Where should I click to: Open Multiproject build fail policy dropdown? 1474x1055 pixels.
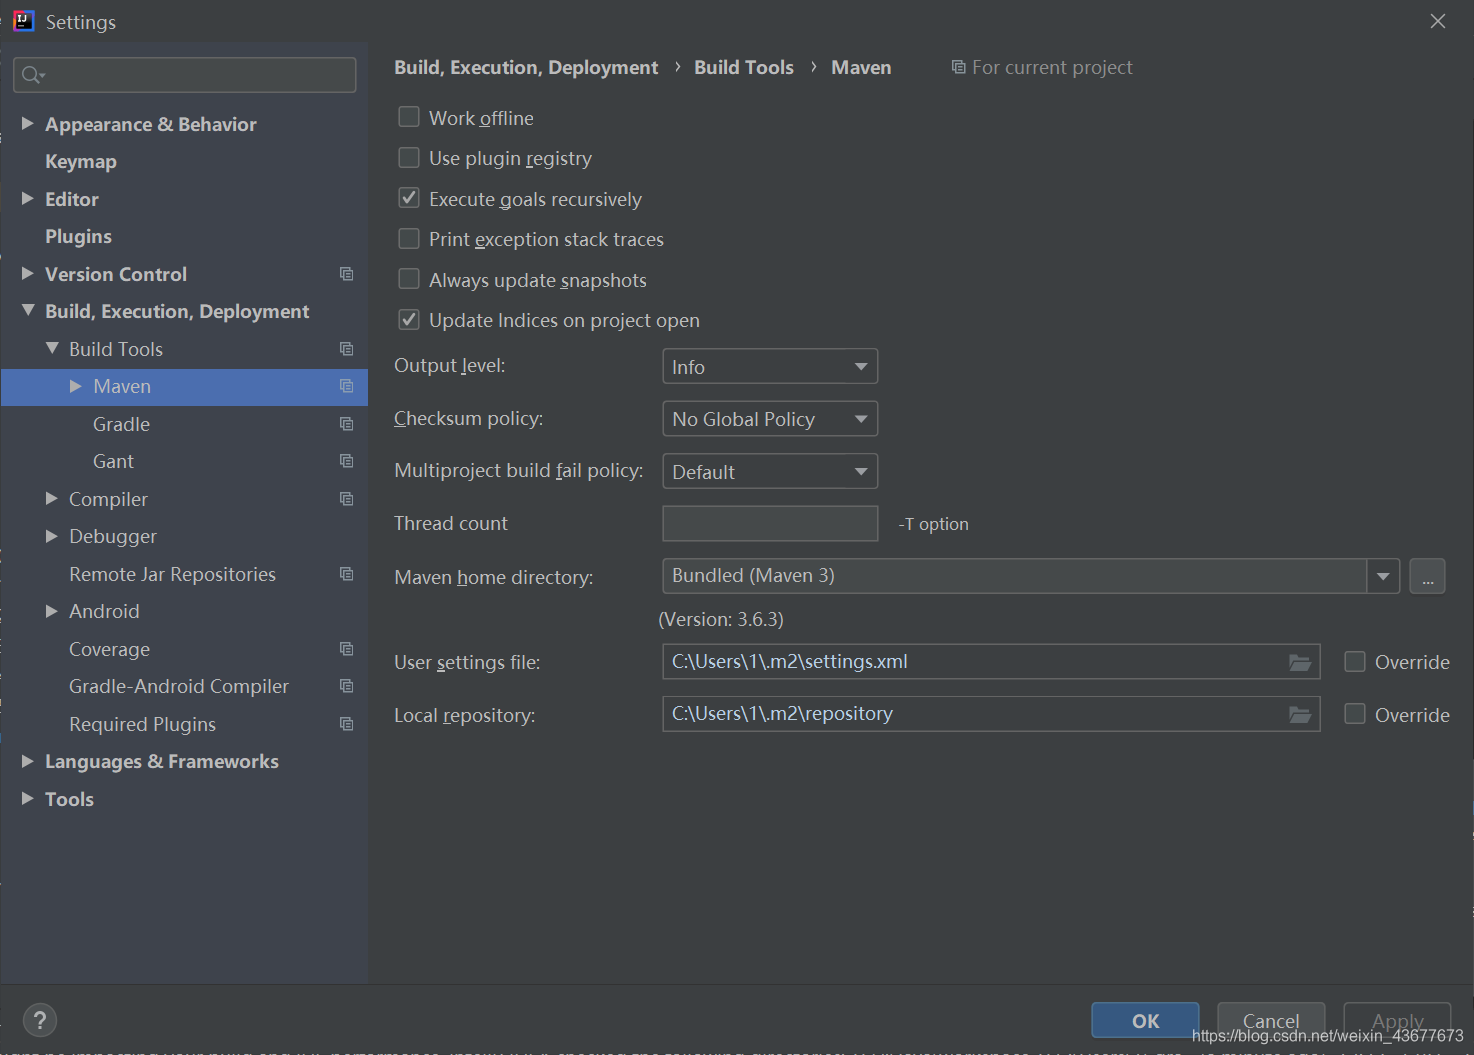[770, 471]
